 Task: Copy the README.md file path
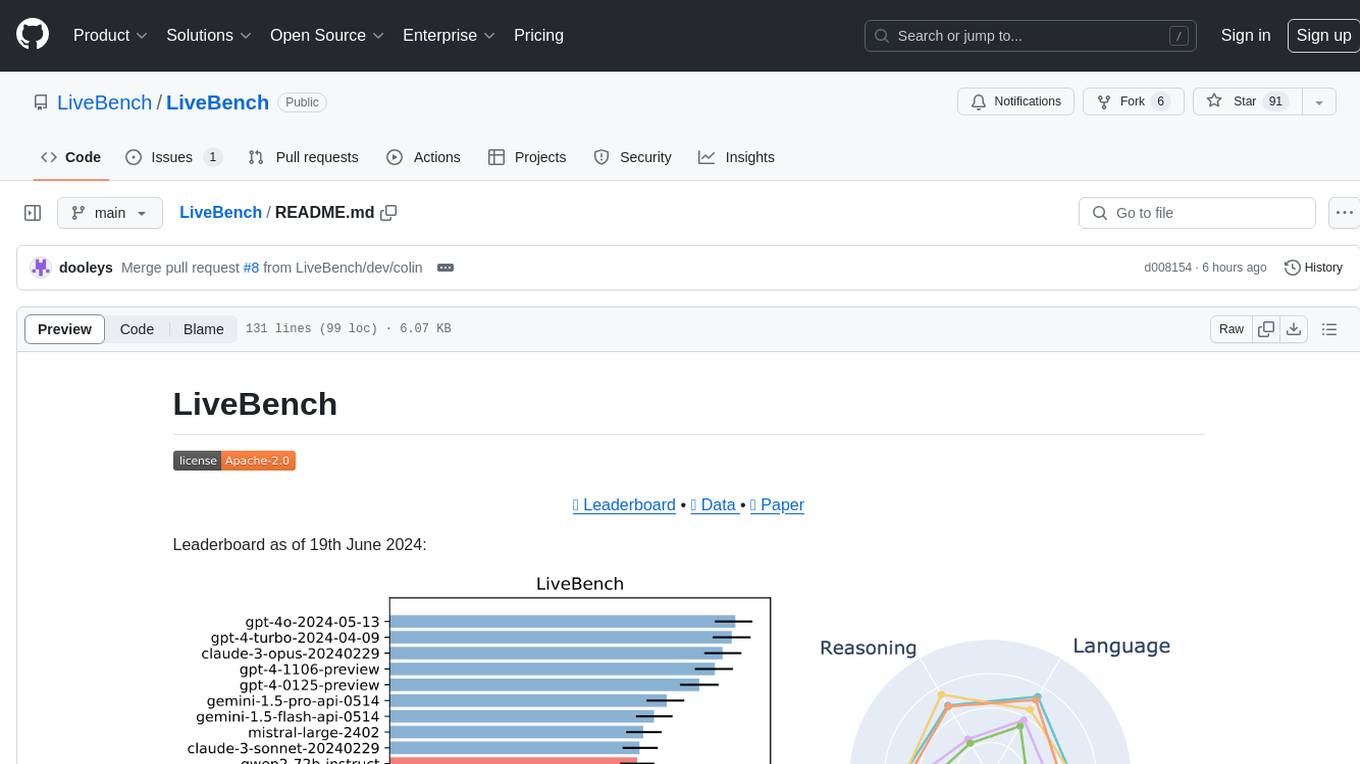(x=389, y=212)
